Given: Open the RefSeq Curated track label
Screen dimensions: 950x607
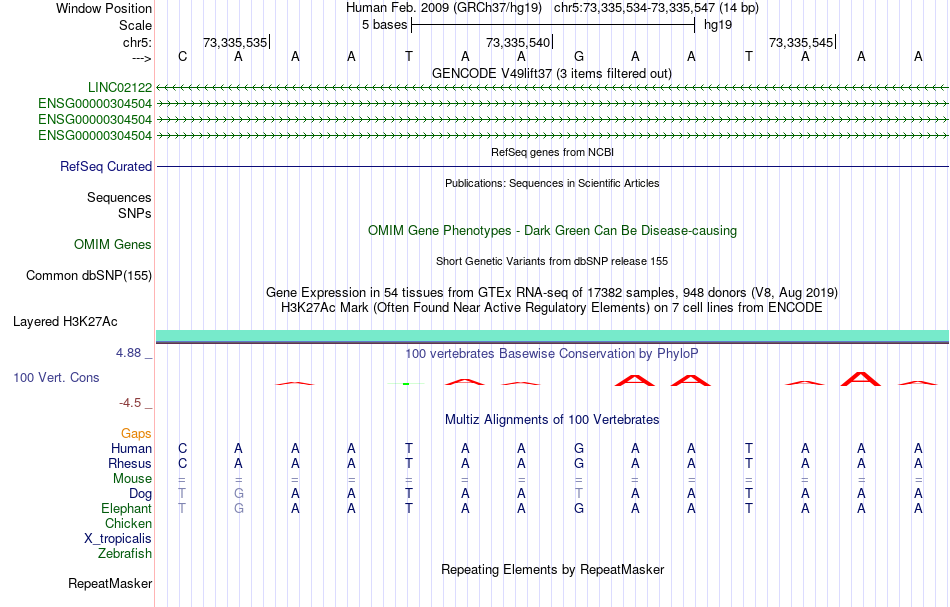Looking at the screenshot, I should click(106, 167).
